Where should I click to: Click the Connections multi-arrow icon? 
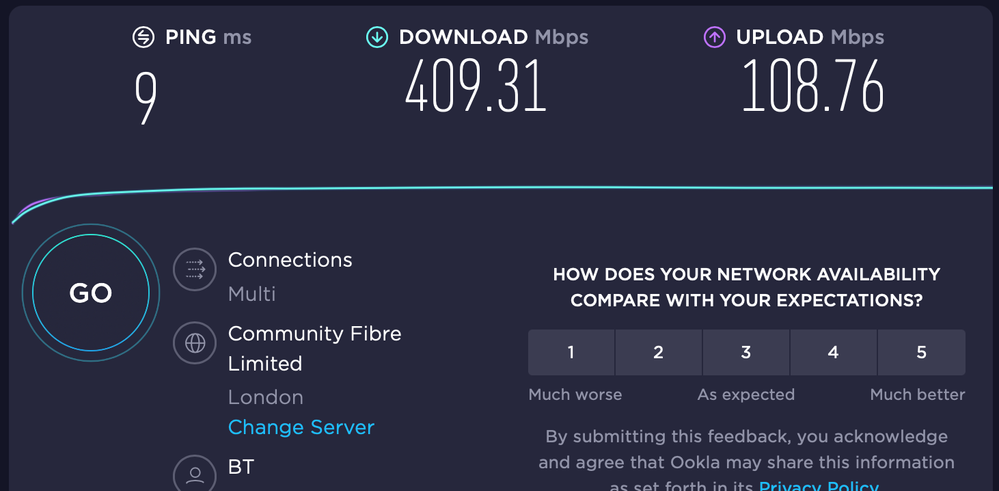tap(195, 269)
